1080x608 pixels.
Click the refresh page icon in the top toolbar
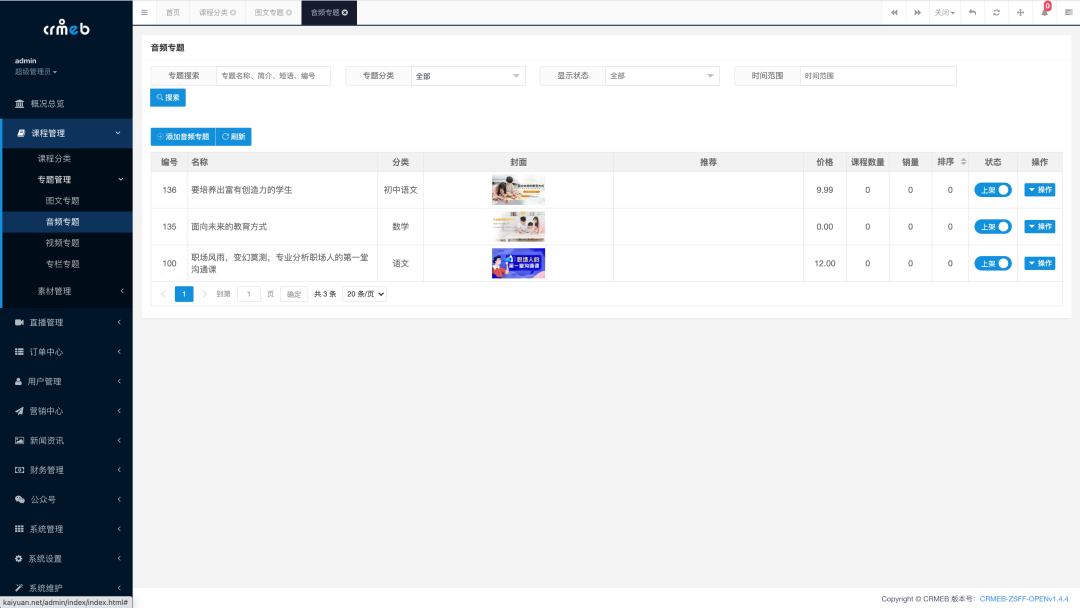pos(996,12)
